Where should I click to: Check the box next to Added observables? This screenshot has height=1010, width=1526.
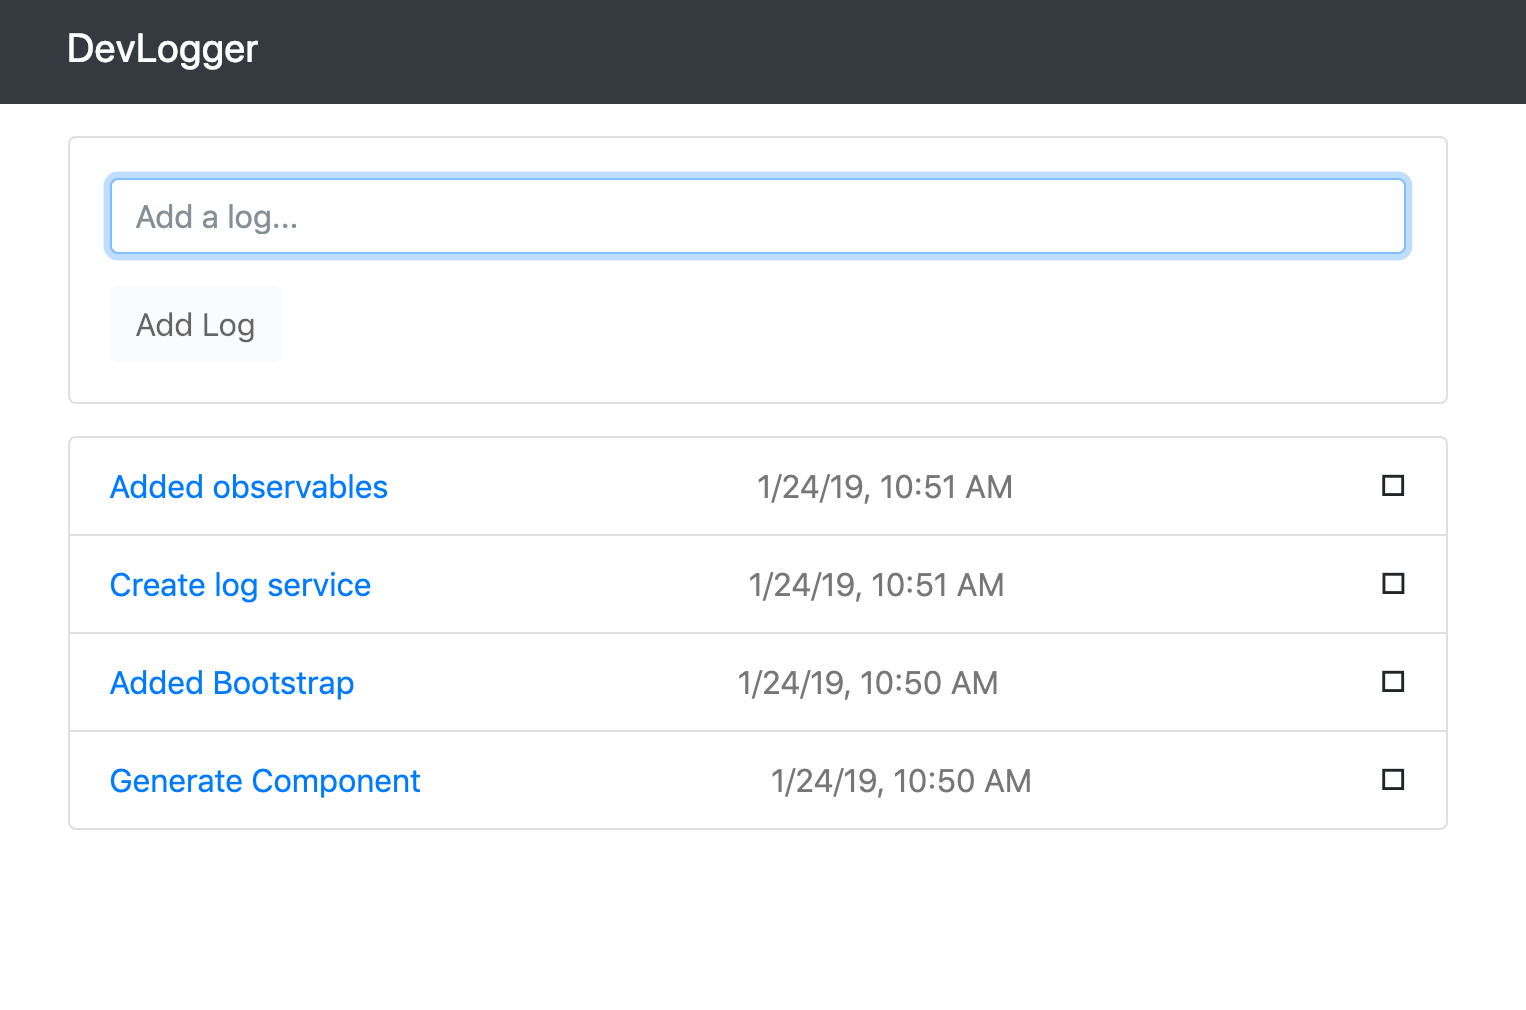[x=1393, y=486]
